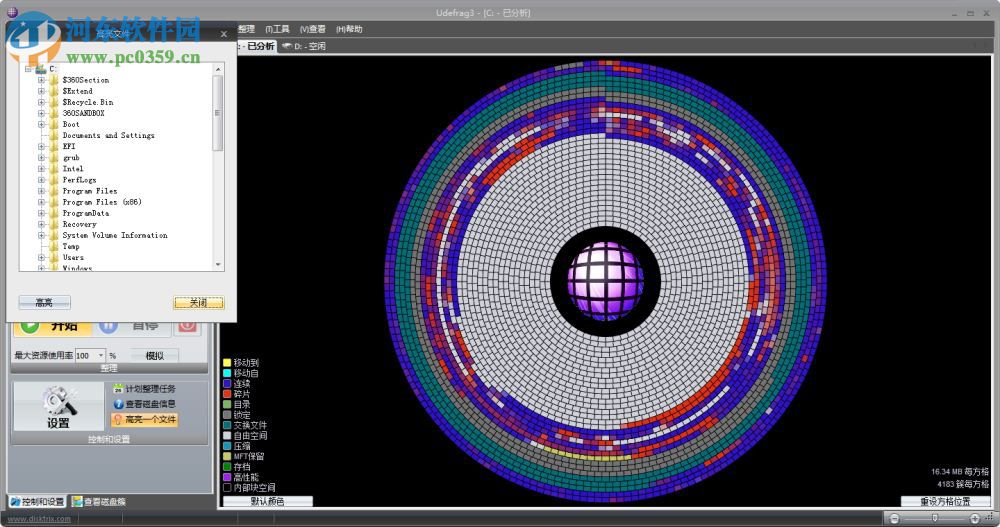Click the large 设置 settings gear icon

coord(57,400)
